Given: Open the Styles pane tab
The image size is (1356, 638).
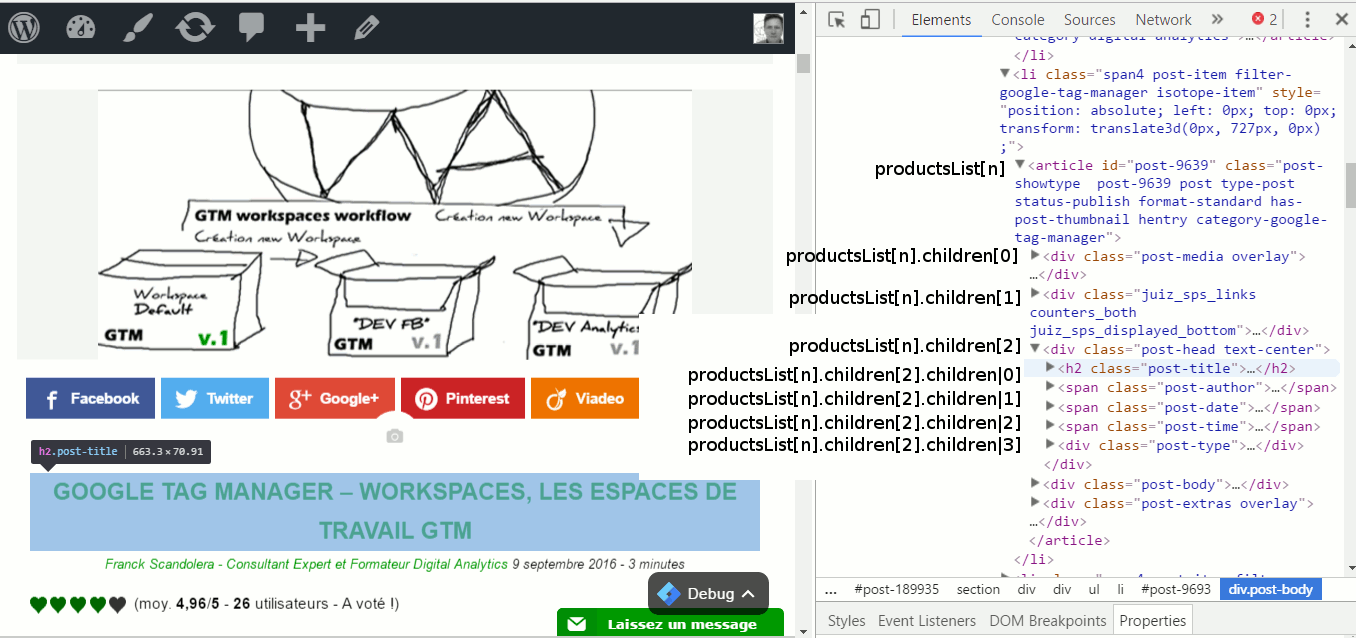Looking at the screenshot, I should (x=846, y=620).
